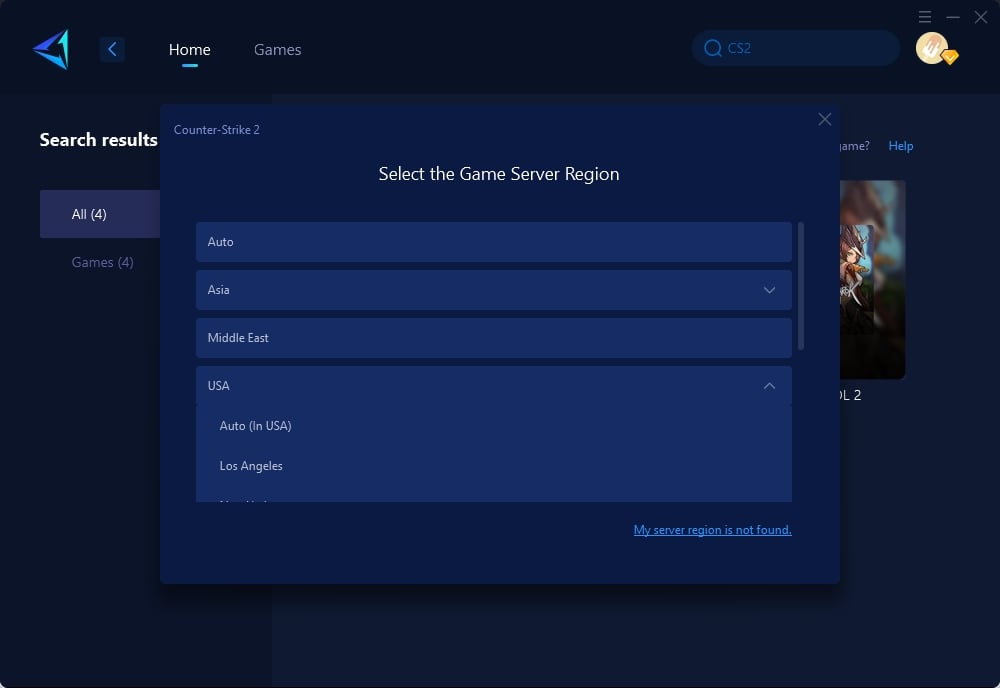Choose the Auto server region
This screenshot has width=1000, height=688.
[x=494, y=242]
